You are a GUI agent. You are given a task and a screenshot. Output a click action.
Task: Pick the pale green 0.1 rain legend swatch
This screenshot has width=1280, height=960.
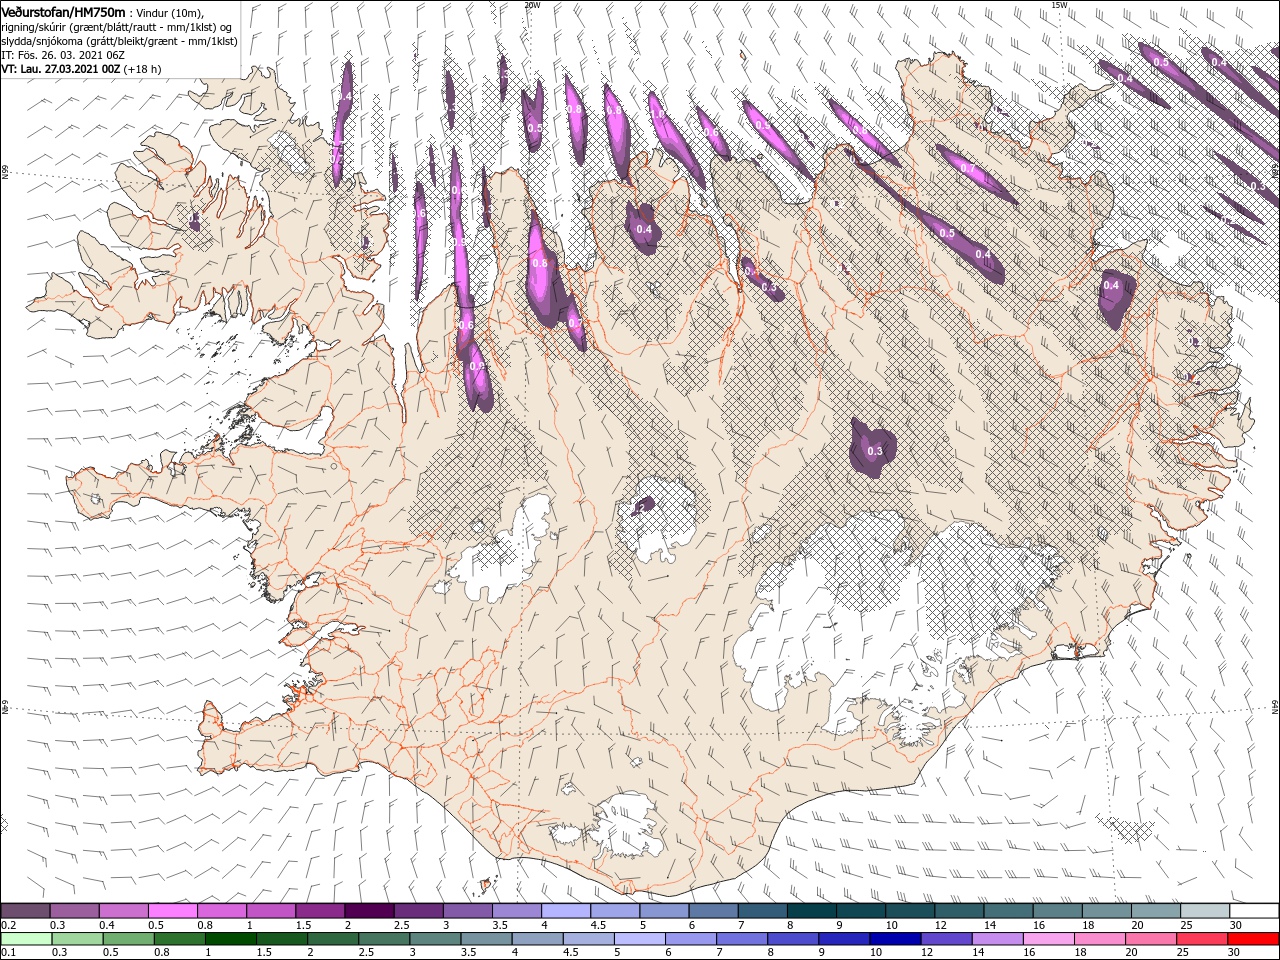[26, 939]
